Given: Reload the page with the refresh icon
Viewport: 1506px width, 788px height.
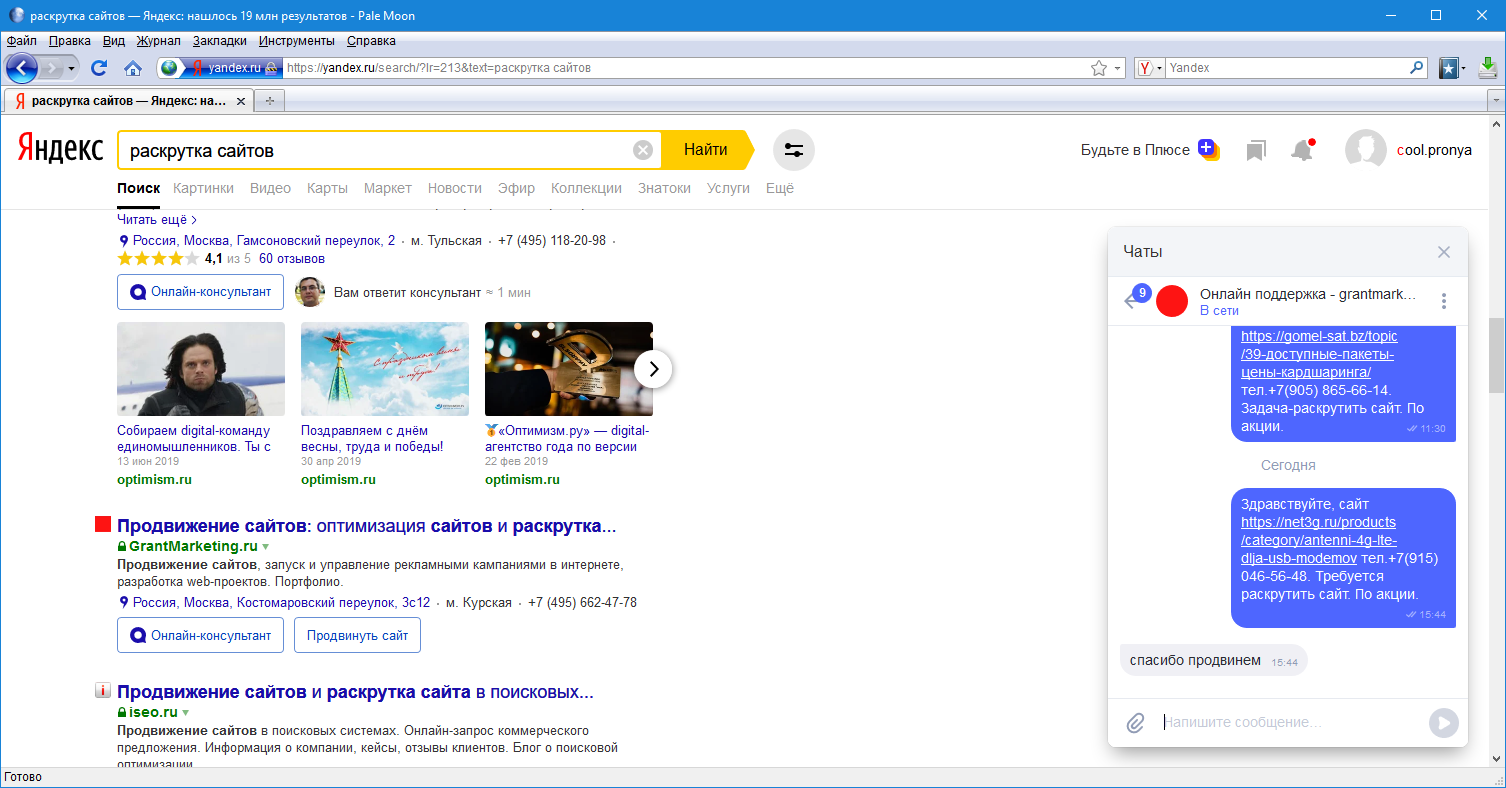Looking at the screenshot, I should [x=99, y=68].
